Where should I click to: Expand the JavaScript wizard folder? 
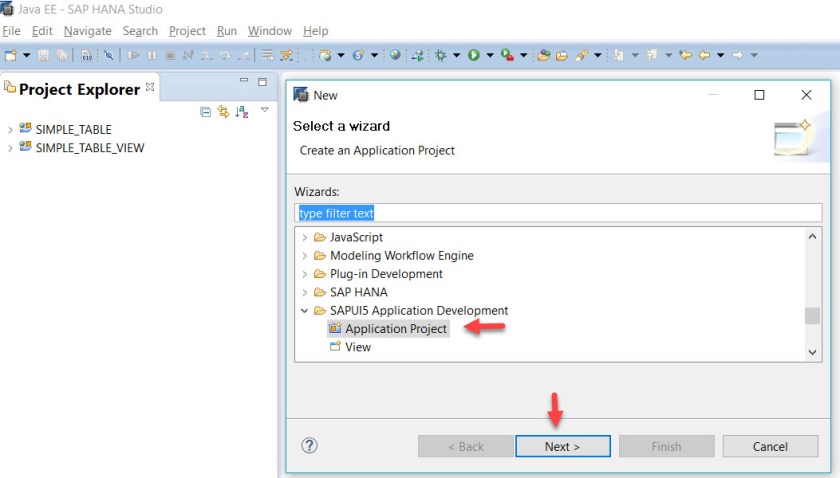[x=304, y=237]
